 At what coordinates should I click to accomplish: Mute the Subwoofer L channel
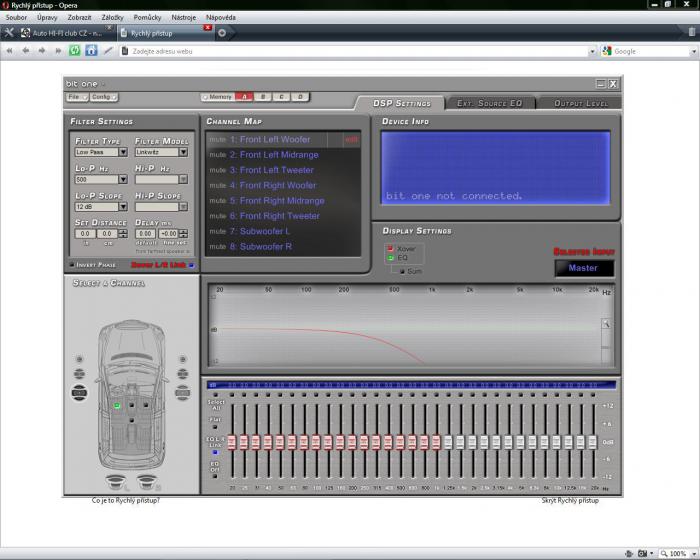[x=217, y=231]
